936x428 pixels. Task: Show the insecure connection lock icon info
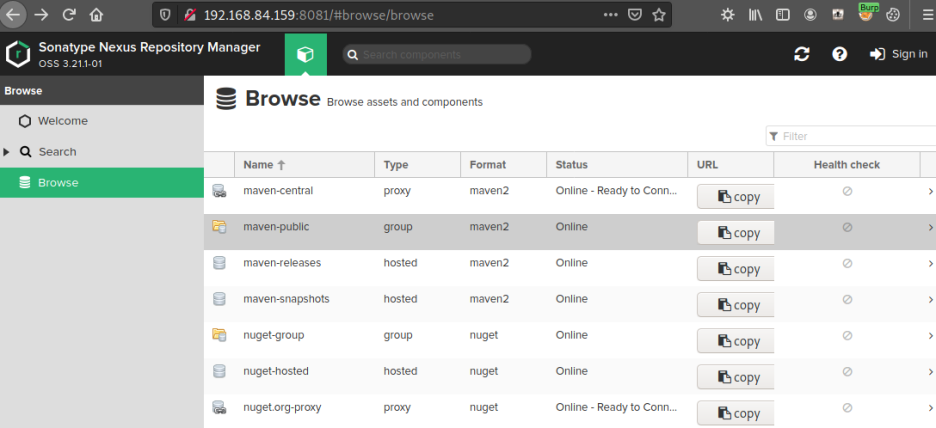(x=190, y=15)
